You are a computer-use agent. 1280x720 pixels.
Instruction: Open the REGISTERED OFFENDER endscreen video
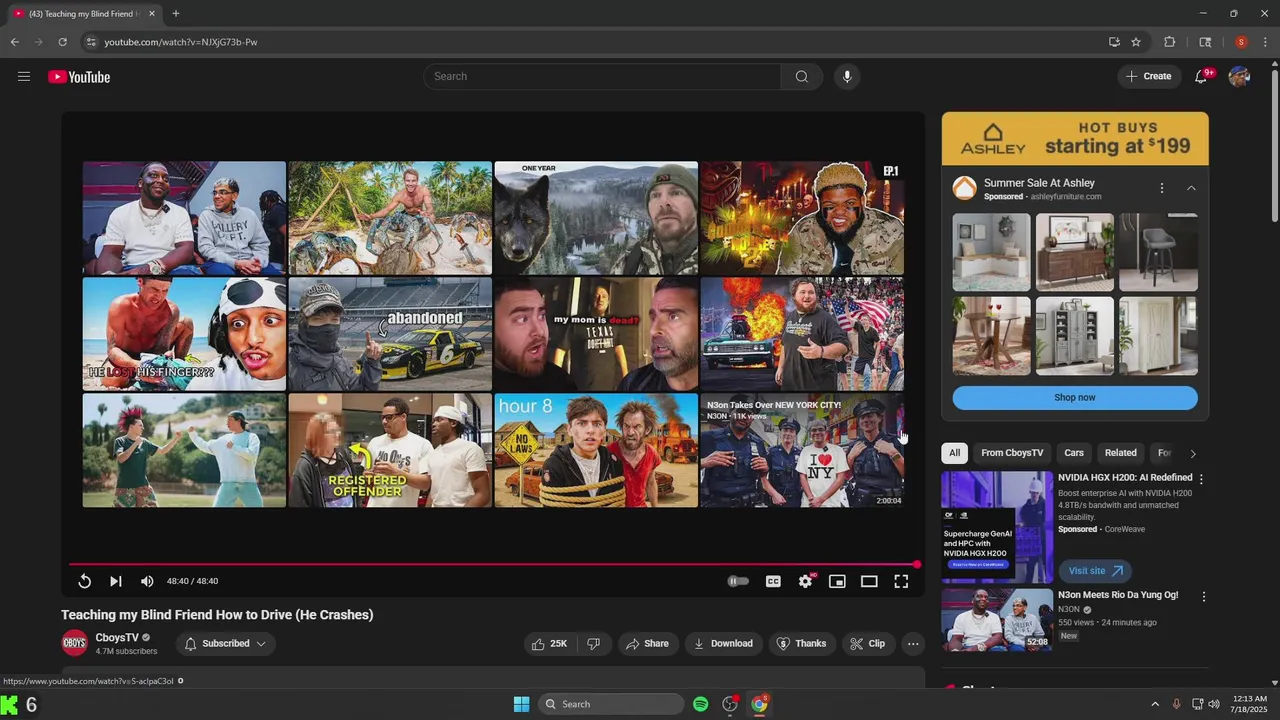[x=390, y=451]
